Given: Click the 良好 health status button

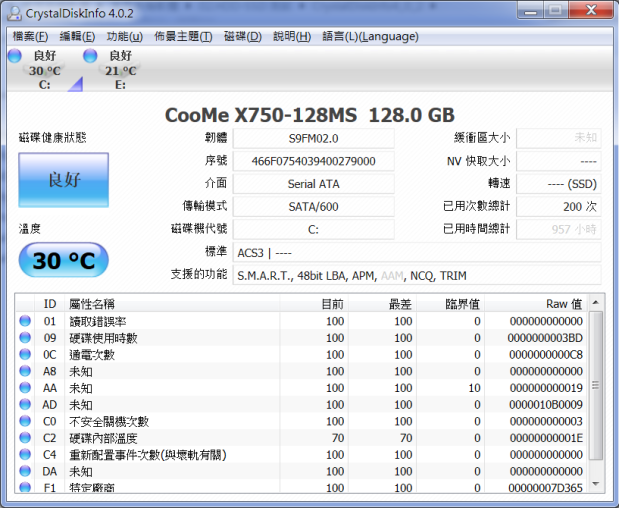Looking at the screenshot, I should point(64,180).
